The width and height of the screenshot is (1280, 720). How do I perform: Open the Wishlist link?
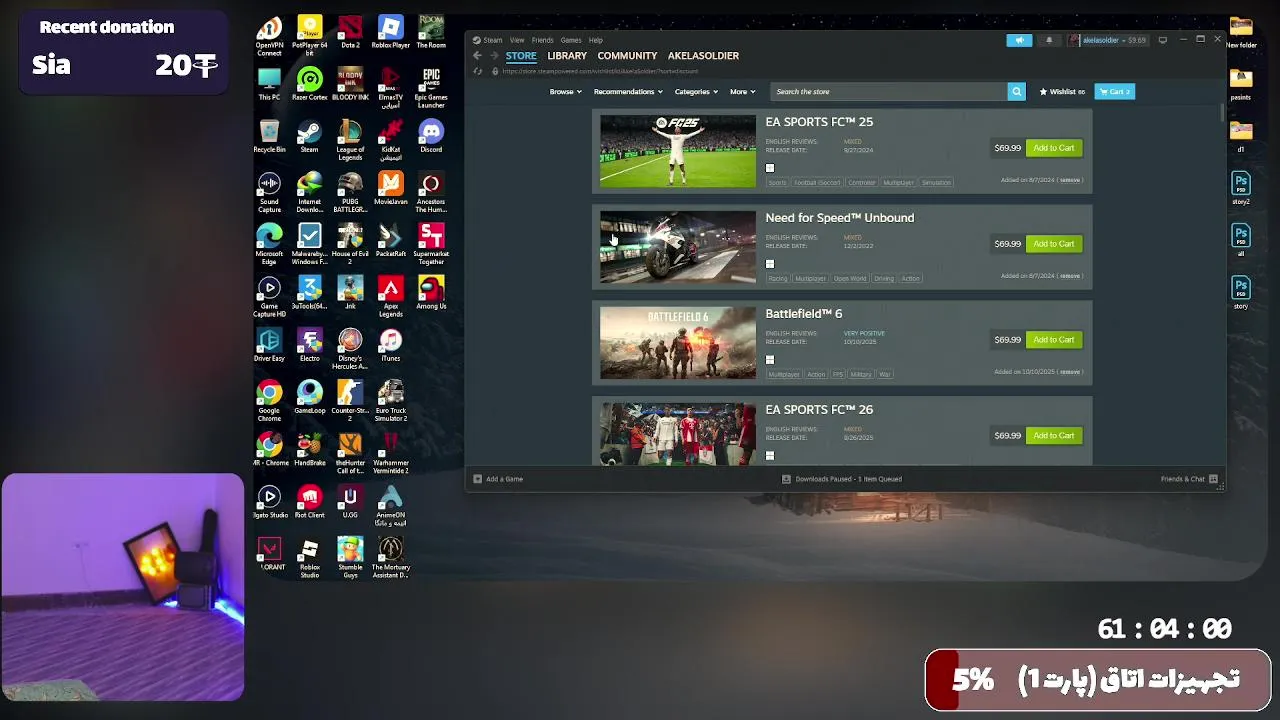1062,91
